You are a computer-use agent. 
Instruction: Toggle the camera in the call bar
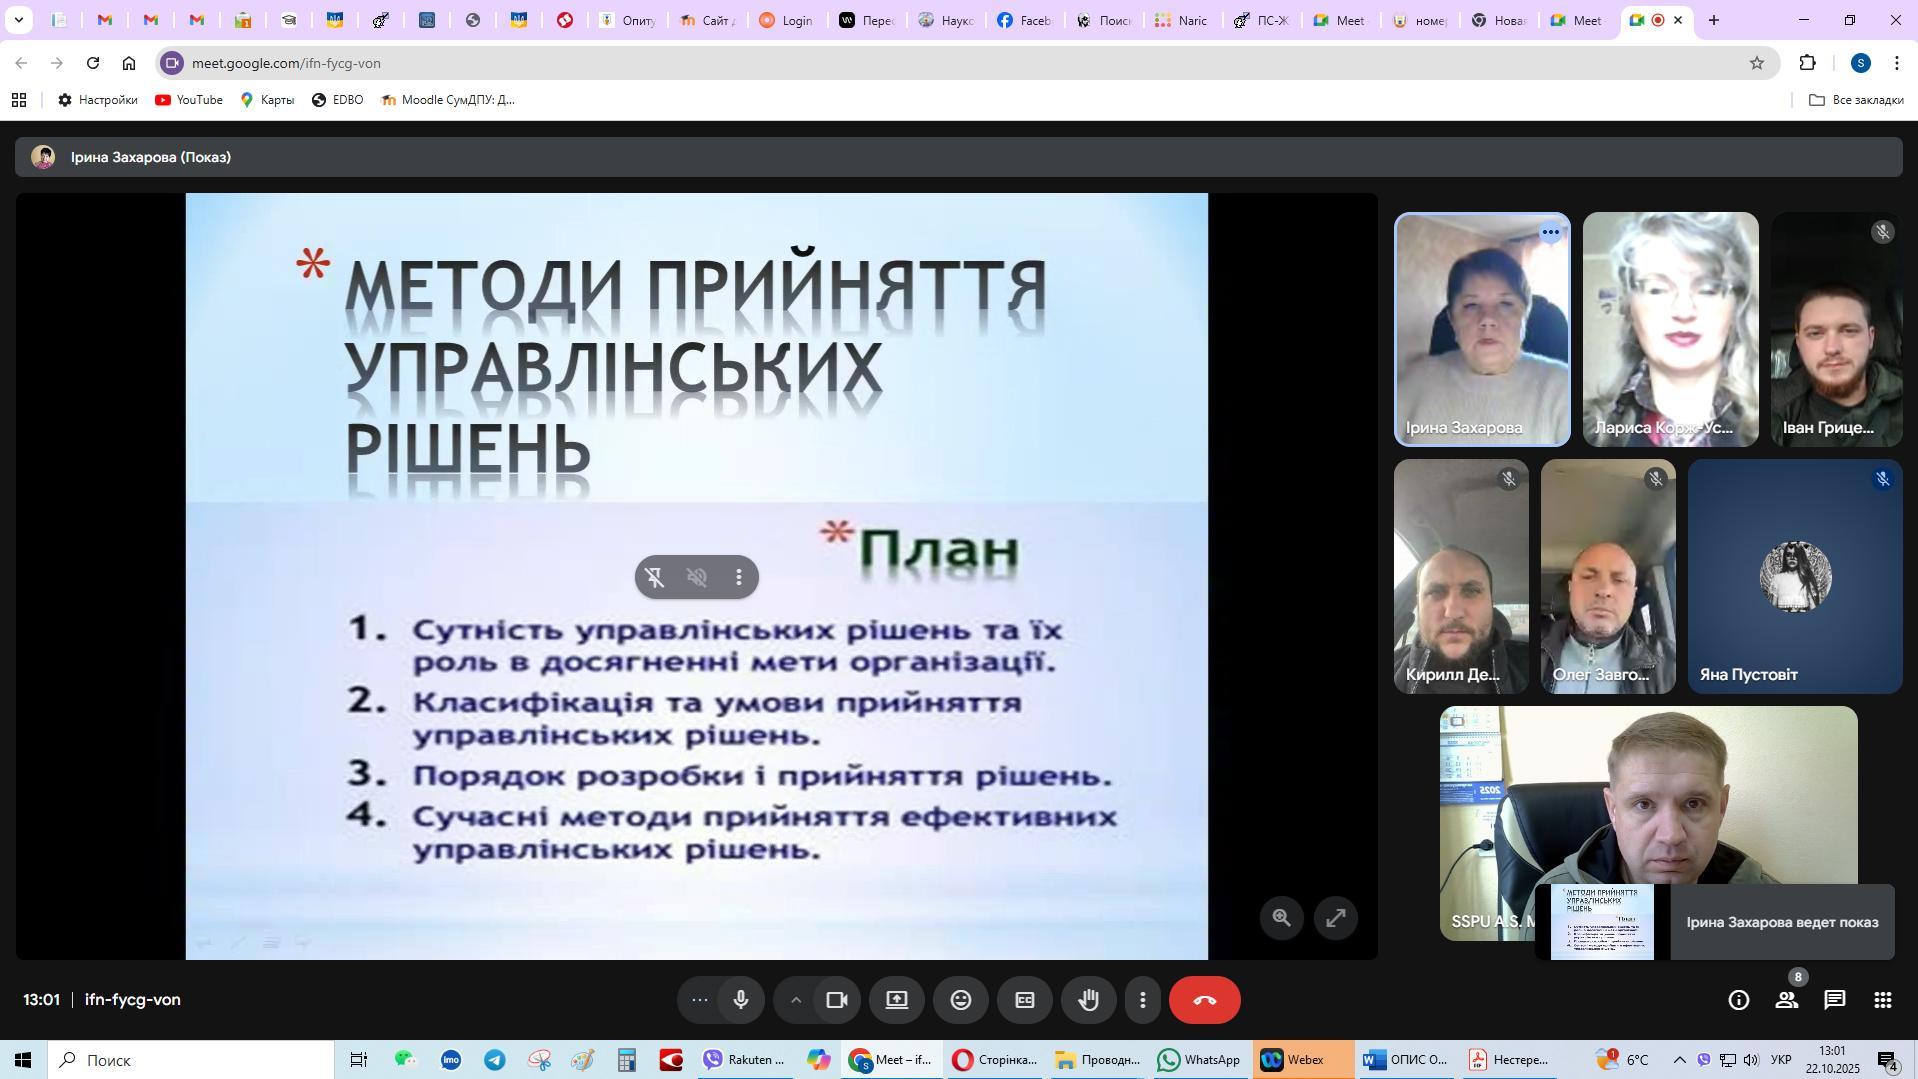point(837,1000)
